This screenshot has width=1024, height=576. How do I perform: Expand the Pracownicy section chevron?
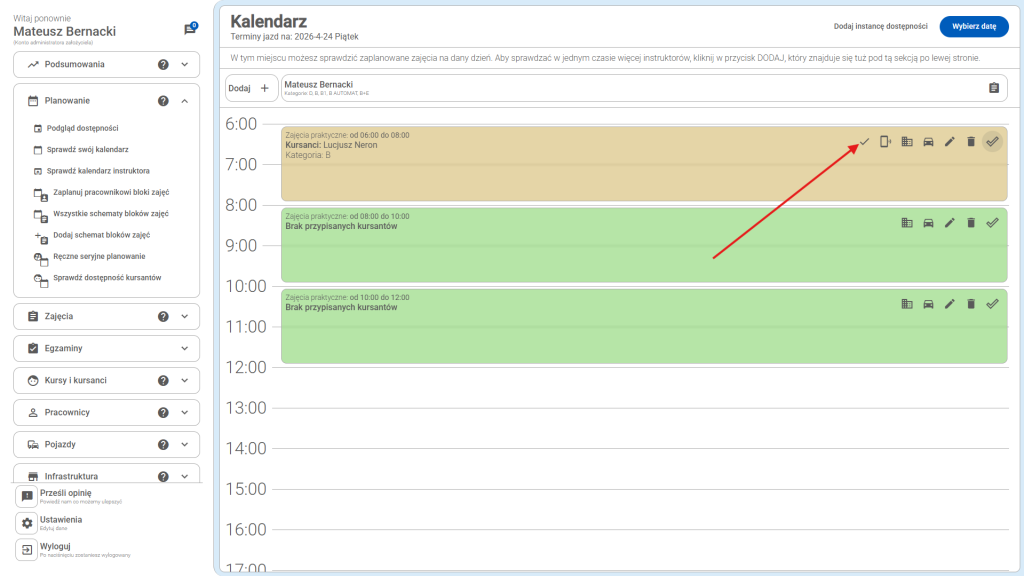tap(184, 412)
